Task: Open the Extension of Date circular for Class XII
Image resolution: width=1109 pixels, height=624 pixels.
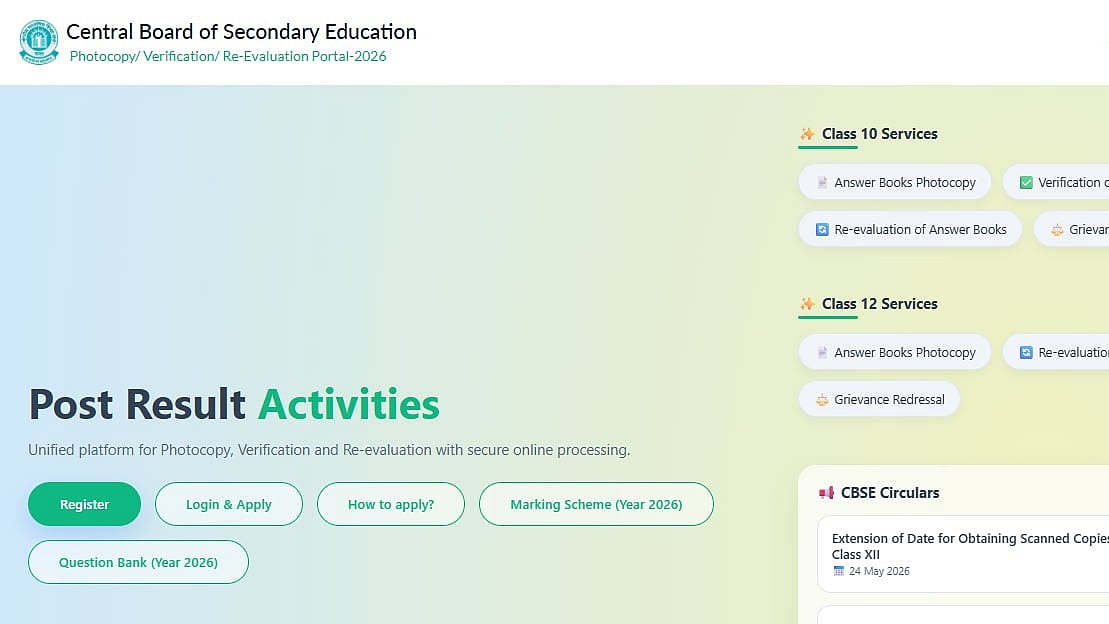Action: 963,554
